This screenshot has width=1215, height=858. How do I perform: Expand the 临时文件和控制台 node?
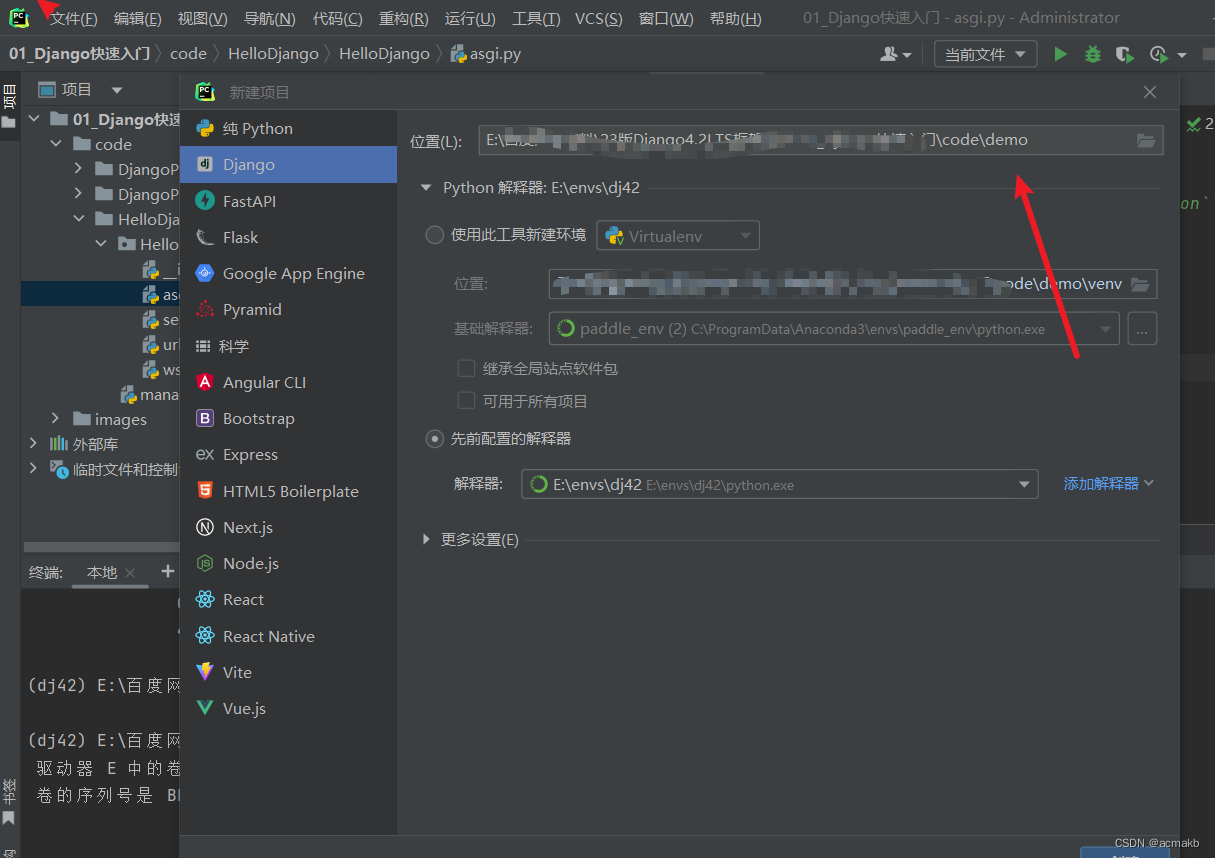coord(33,468)
